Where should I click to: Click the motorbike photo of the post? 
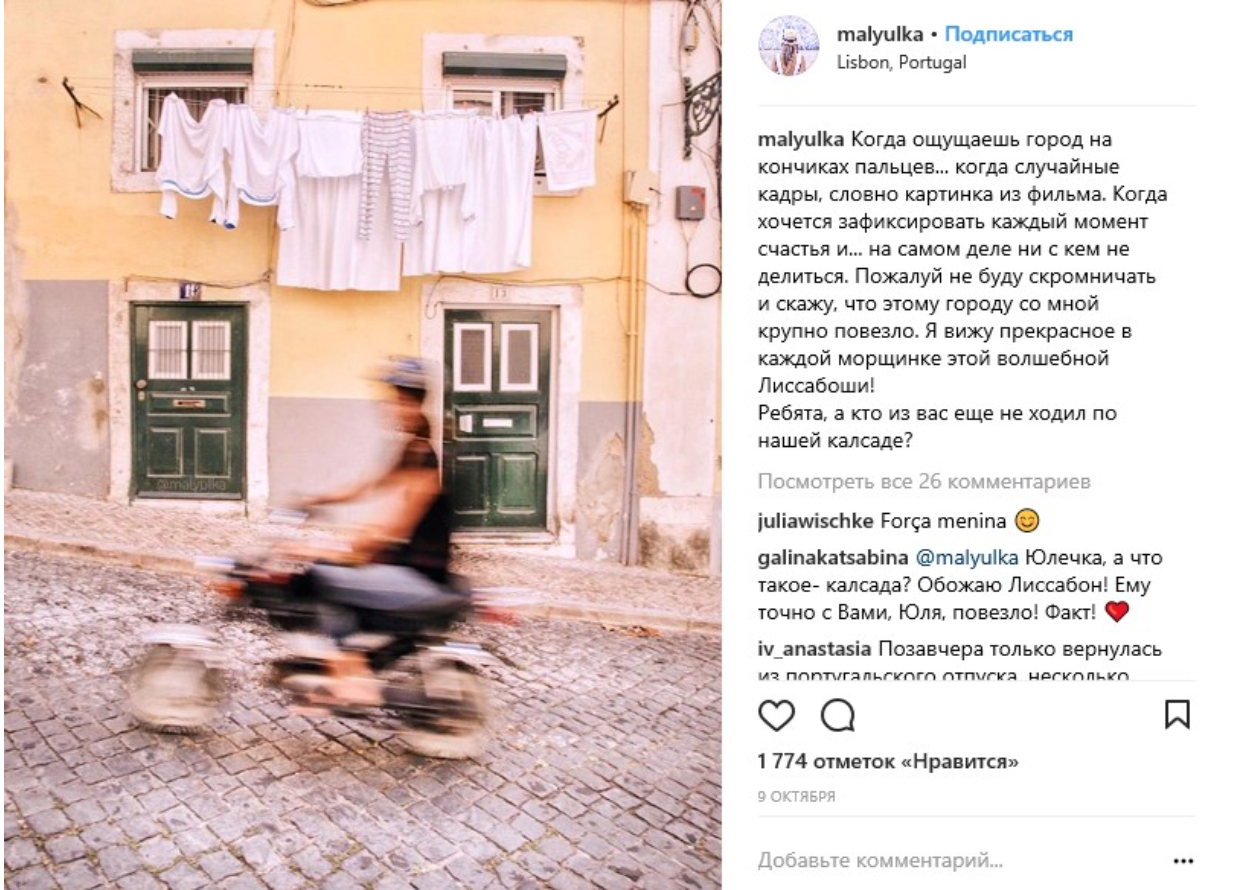tap(362, 445)
